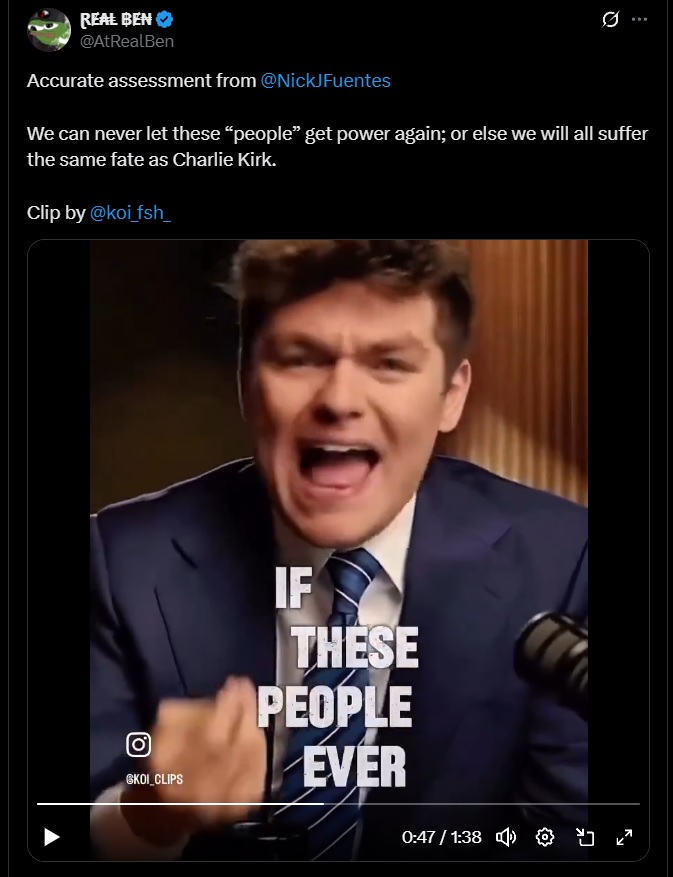The height and width of the screenshot is (877, 673).
Task: Switch video to picture-in-picture mode
Action: coord(585,837)
